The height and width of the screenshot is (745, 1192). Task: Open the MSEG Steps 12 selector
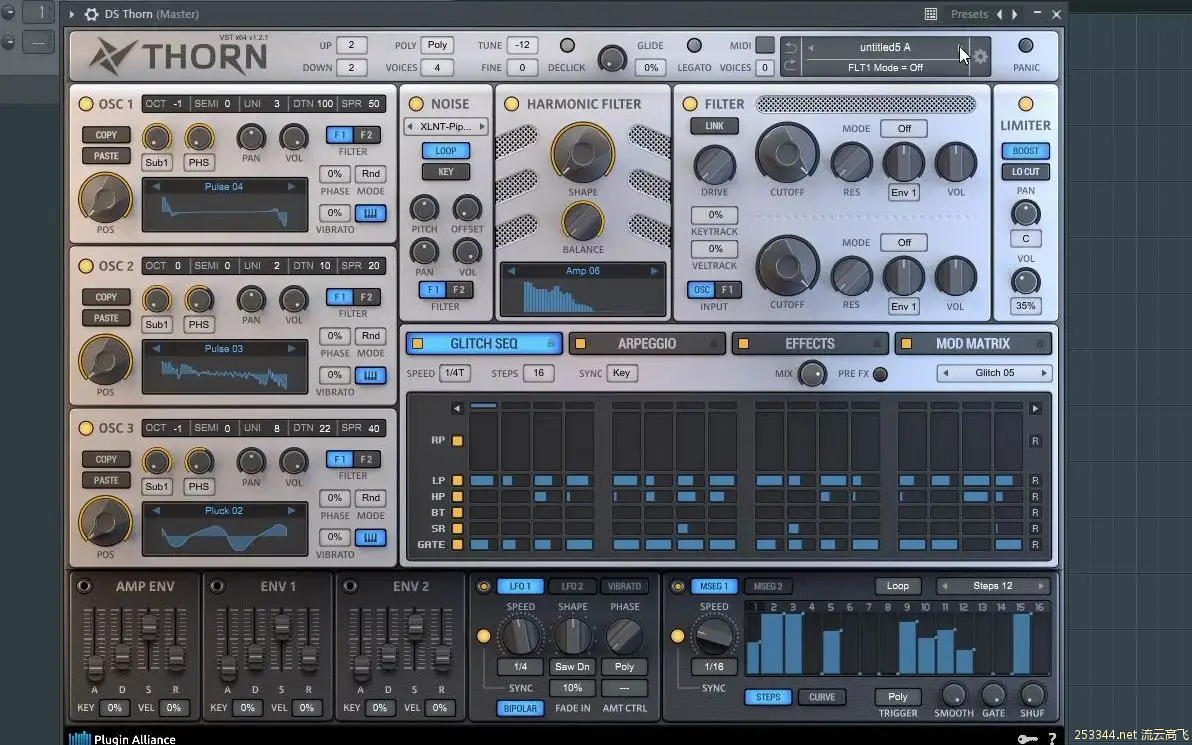(x=992, y=586)
